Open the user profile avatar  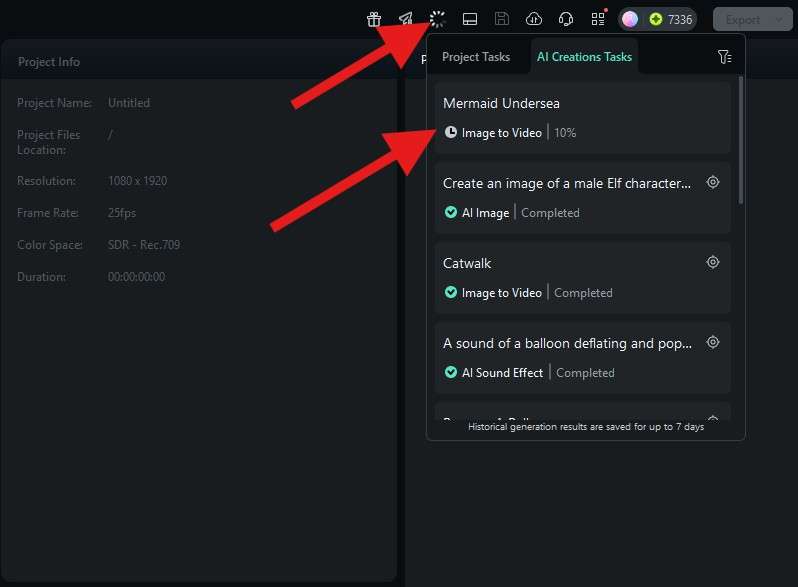630,19
